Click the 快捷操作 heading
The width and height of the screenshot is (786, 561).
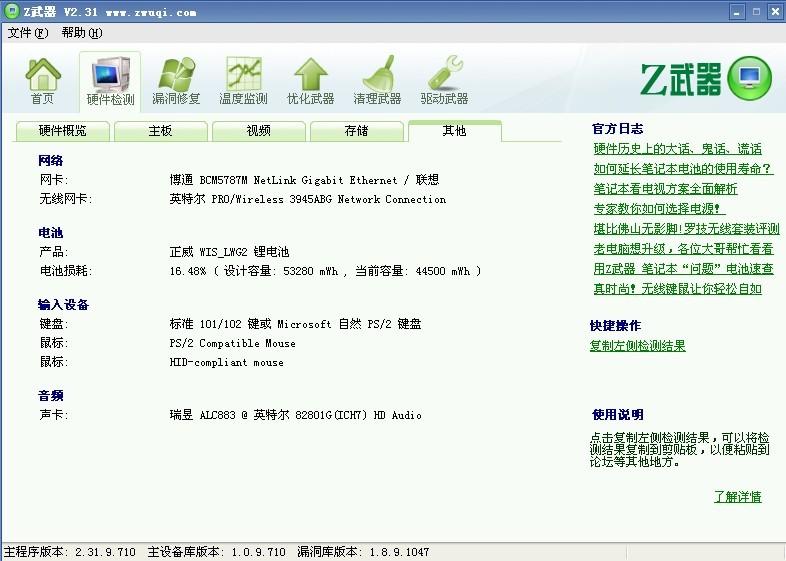tap(616, 326)
